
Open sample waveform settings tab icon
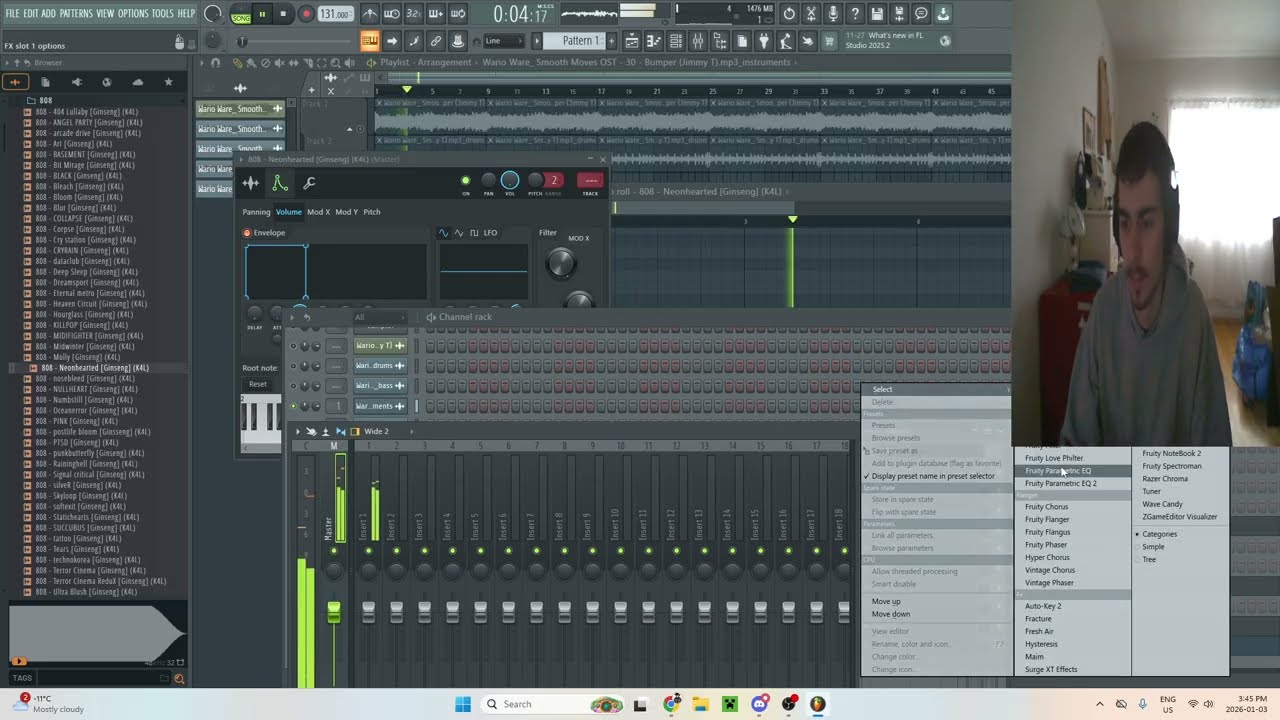(x=251, y=183)
